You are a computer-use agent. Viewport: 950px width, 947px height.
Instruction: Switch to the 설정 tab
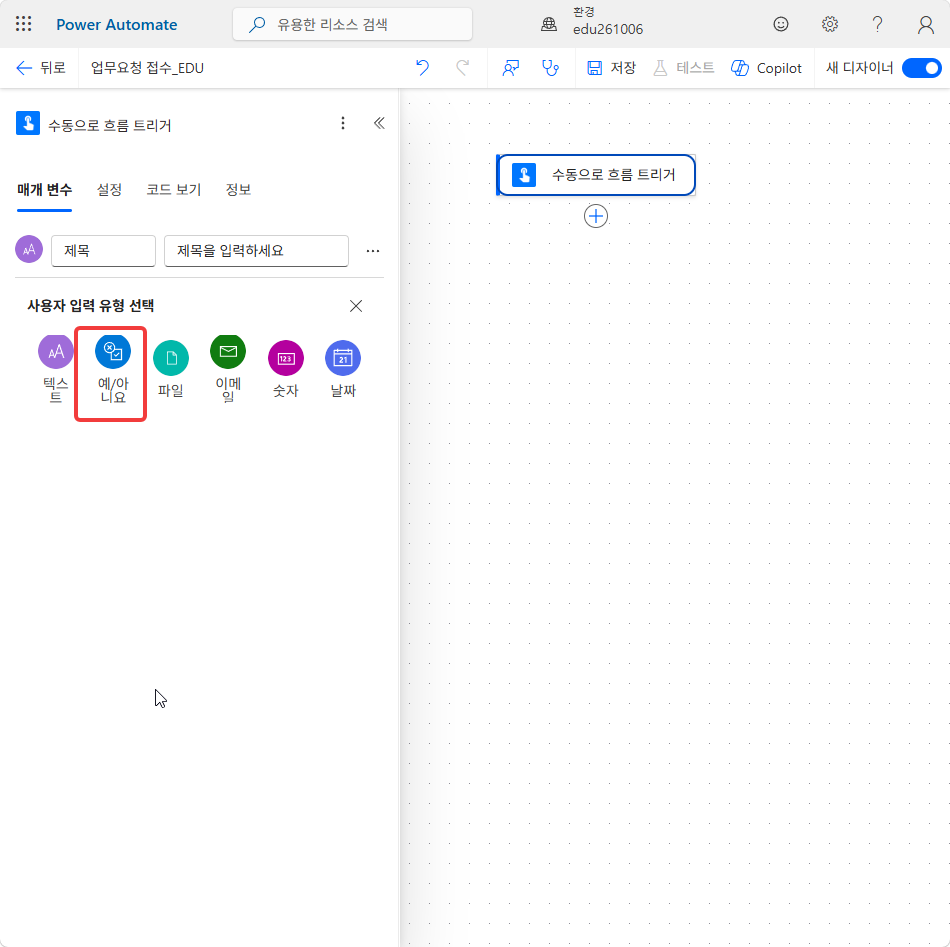[109, 190]
